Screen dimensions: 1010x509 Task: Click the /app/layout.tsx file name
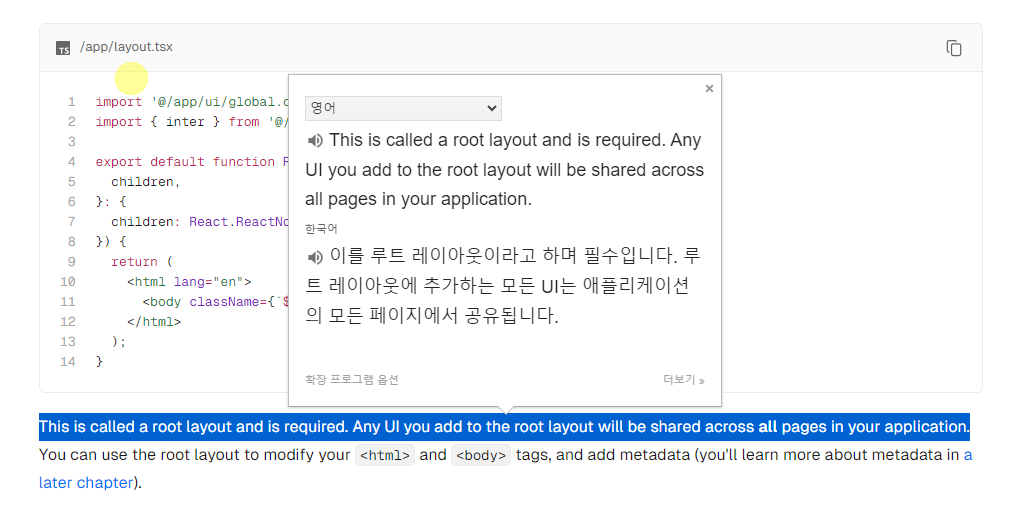click(x=126, y=47)
